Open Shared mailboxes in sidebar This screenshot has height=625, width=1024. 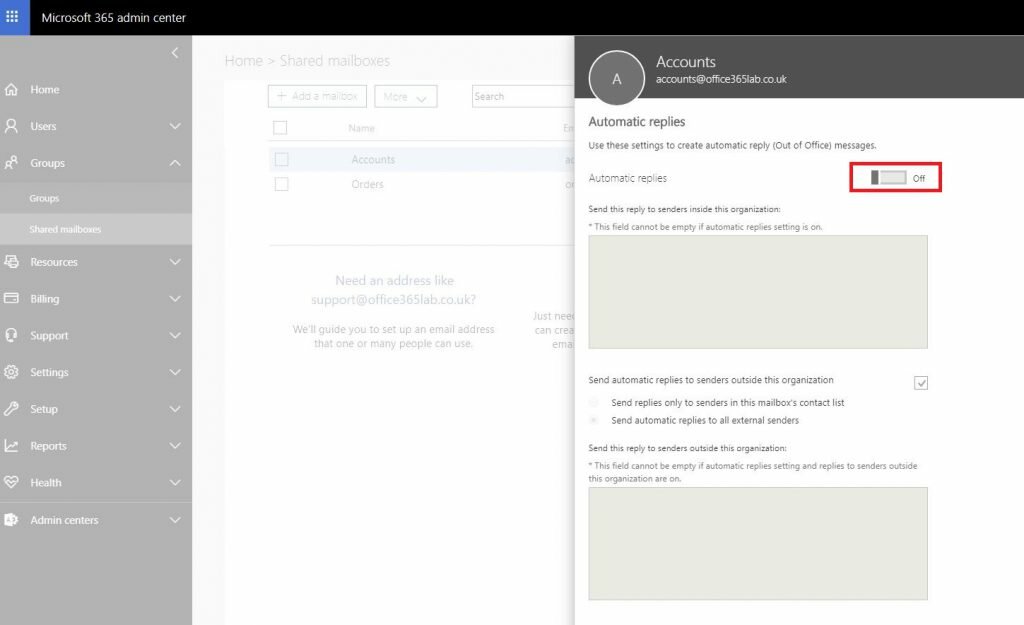coord(65,229)
